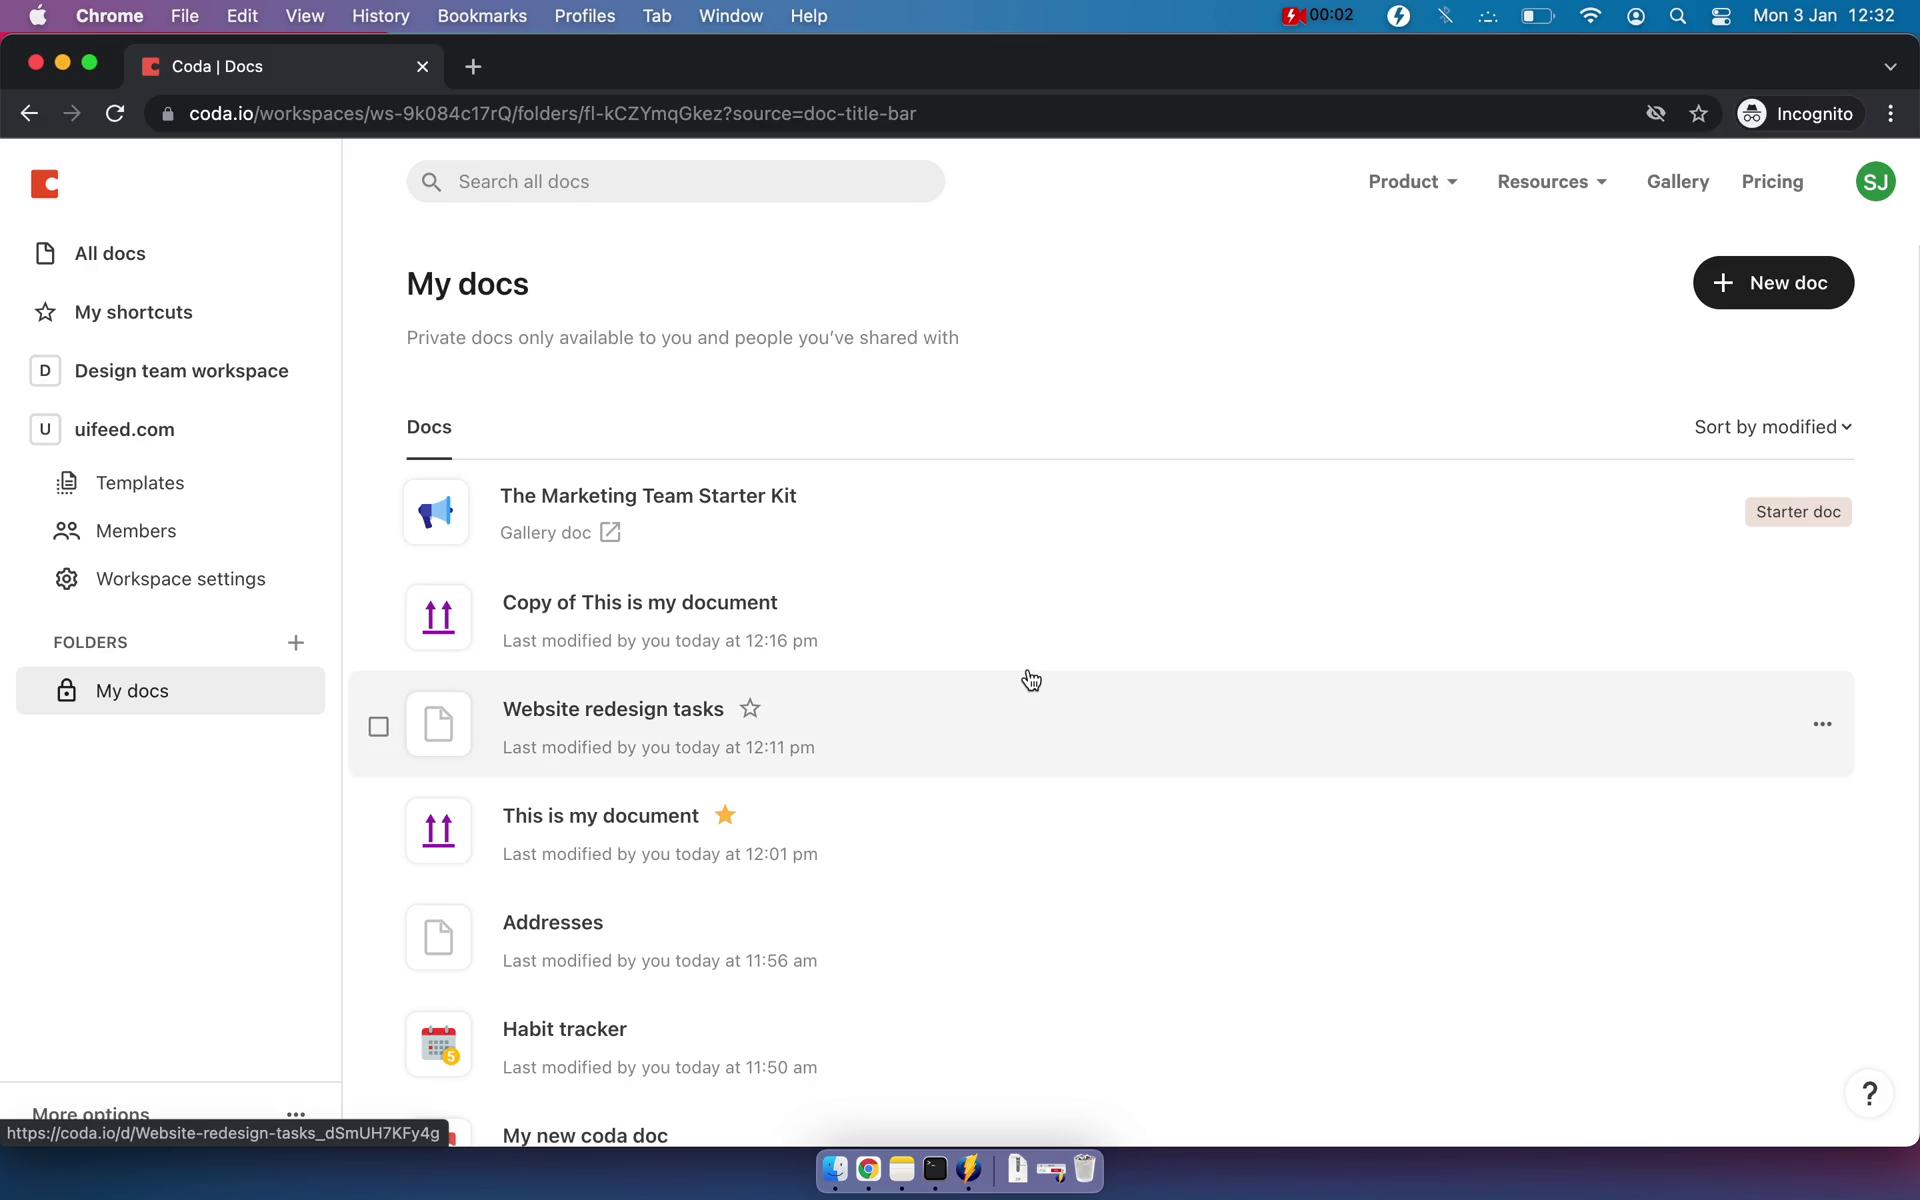This screenshot has width=1920, height=1200.
Task: Select the My docs locked folder
Action: point(171,691)
